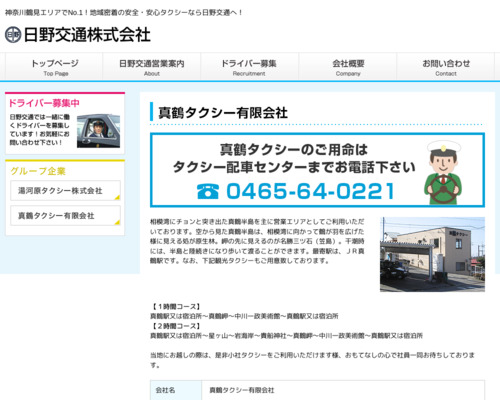
Task: Open 湯河原タクシー株式会社 group link
Action: point(65,191)
